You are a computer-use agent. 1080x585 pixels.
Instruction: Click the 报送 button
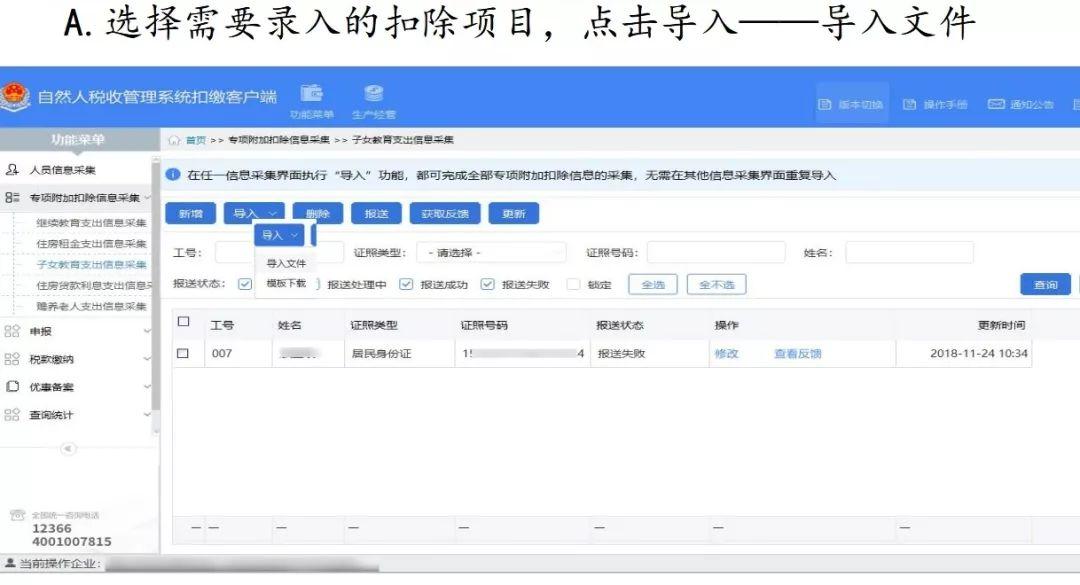coord(376,214)
